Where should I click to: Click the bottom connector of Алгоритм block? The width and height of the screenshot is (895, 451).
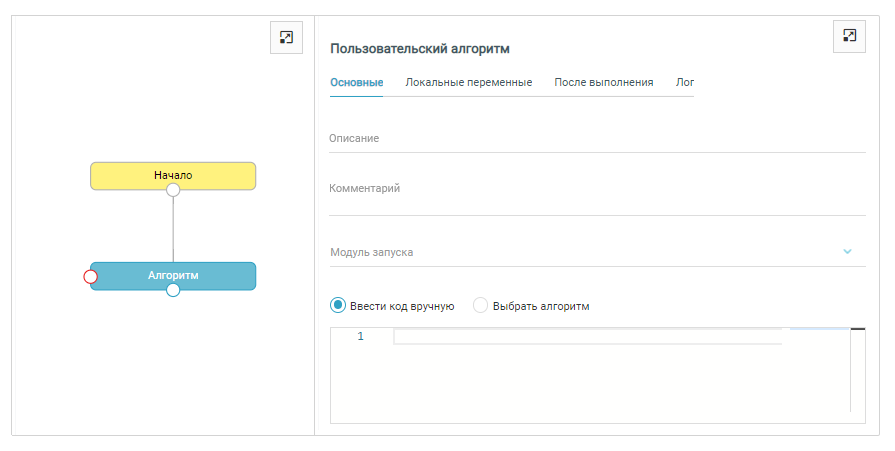(x=173, y=290)
